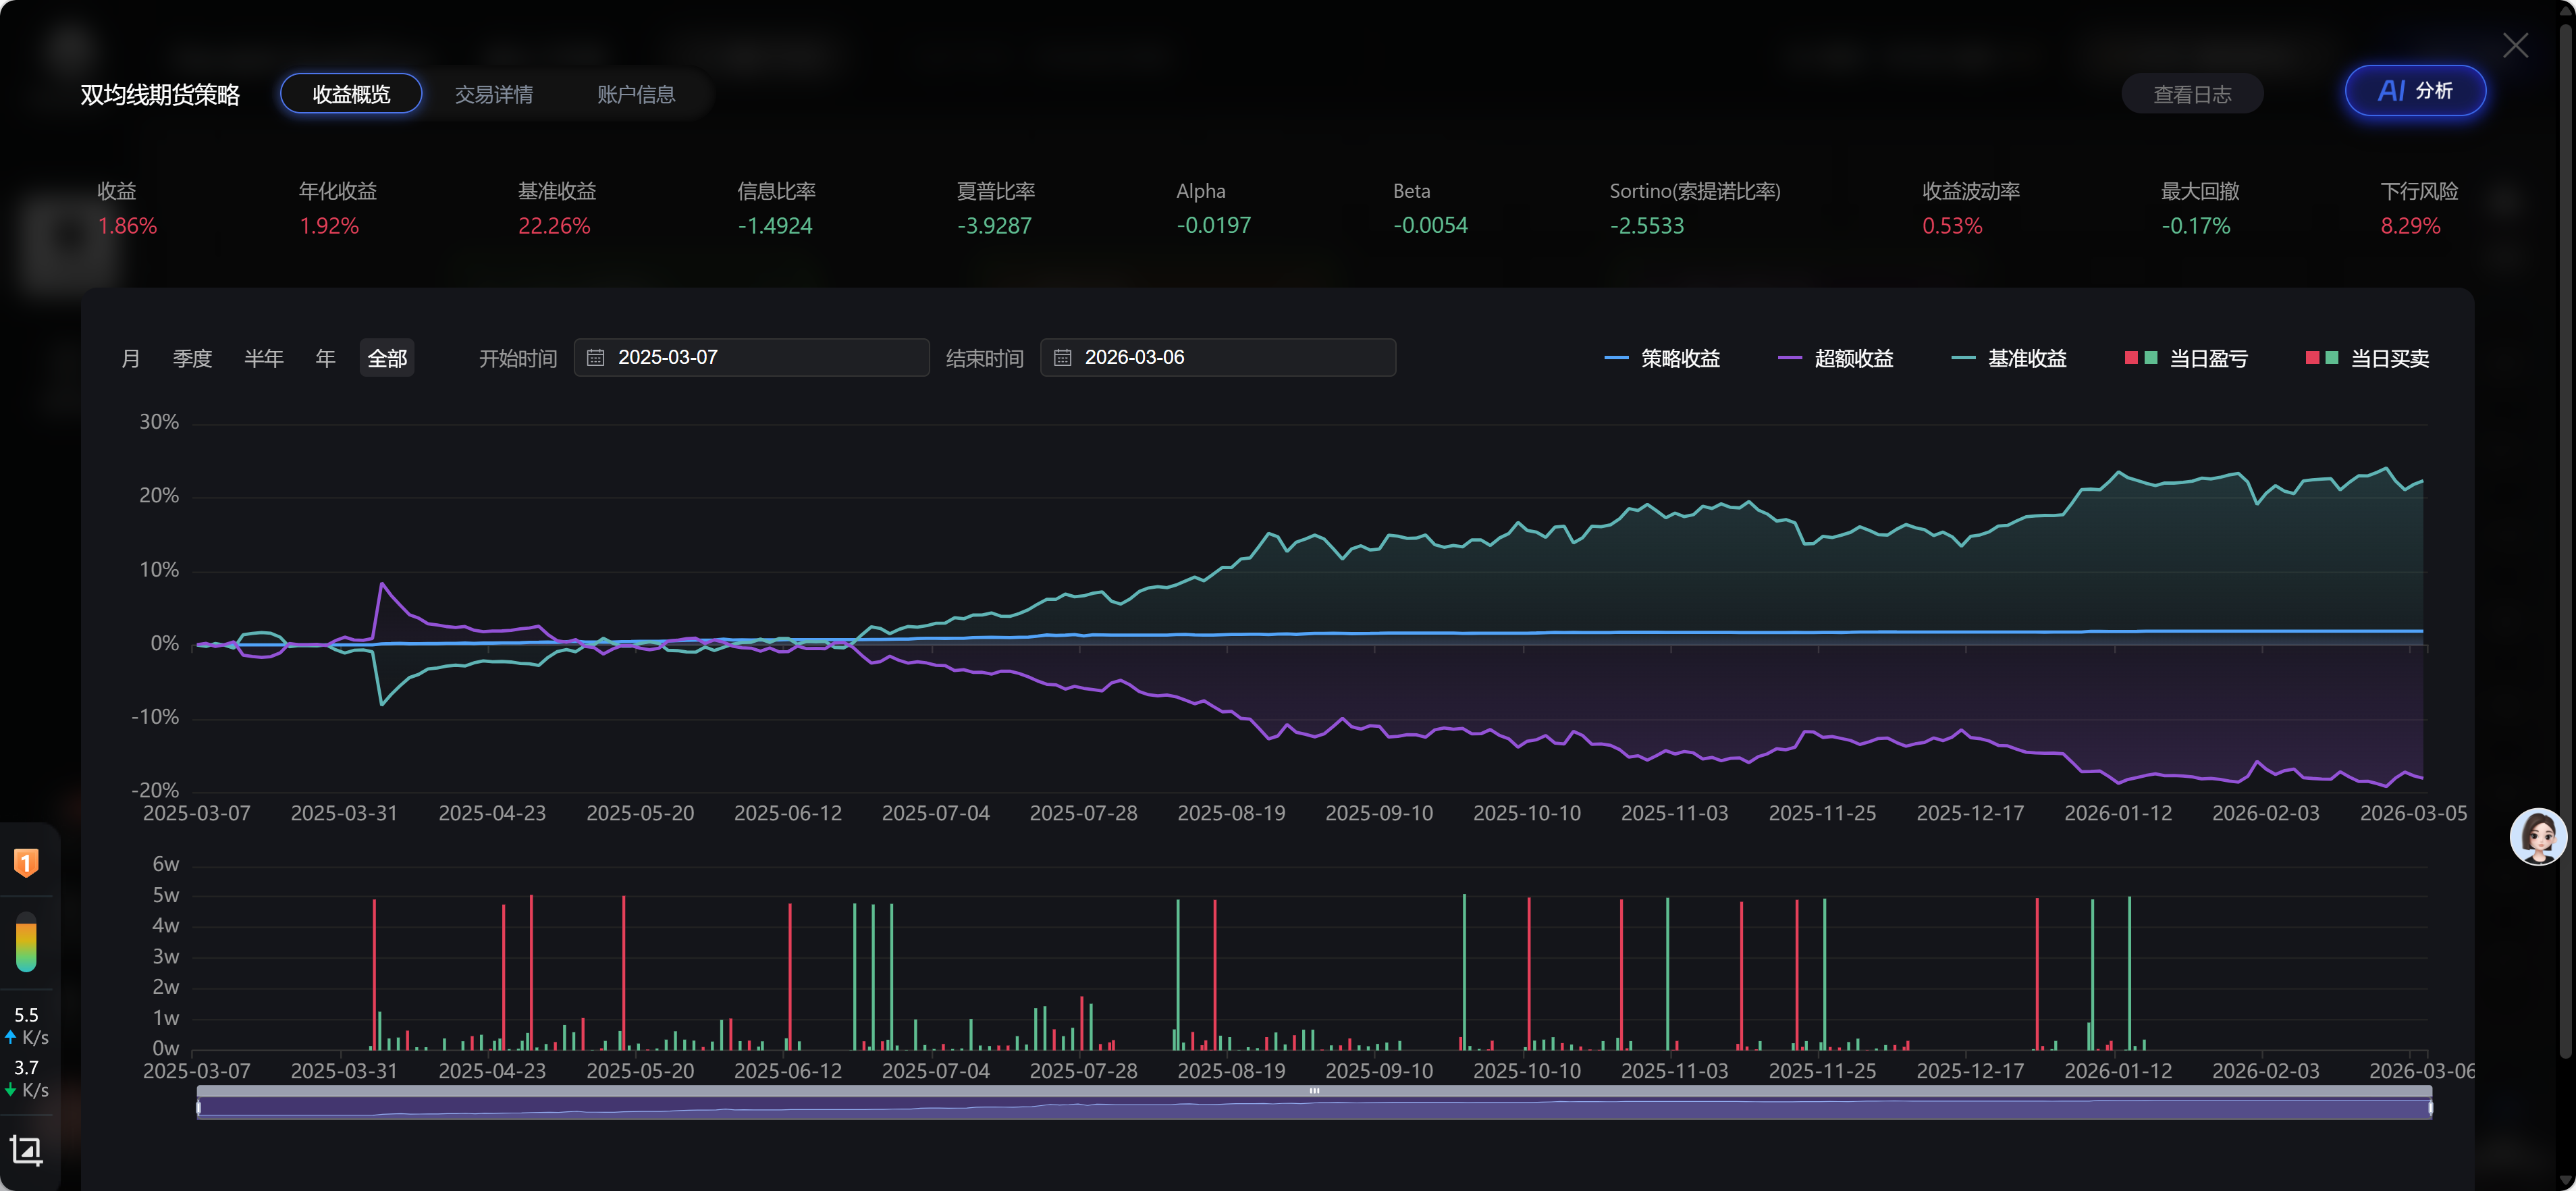This screenshot has height=1191, width=2576.
Task: Click the blue 策略收益 legend line marker
Action: 1616,358
